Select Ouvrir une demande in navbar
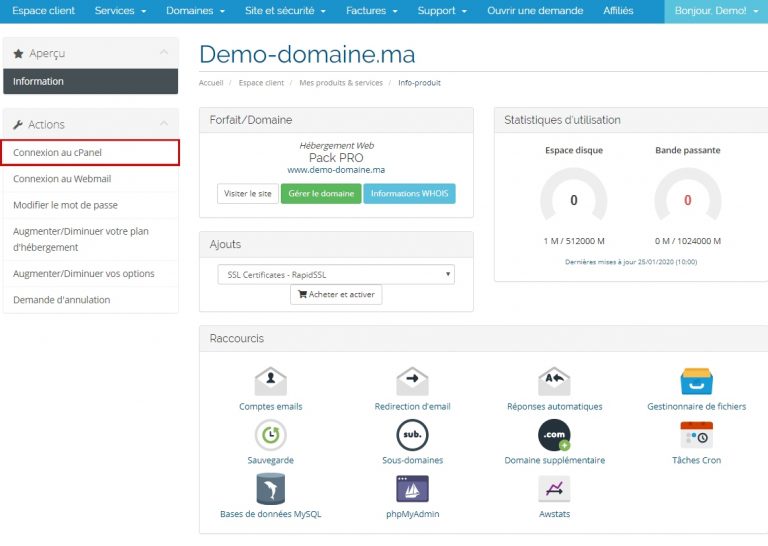 click(x=535, y=11)
